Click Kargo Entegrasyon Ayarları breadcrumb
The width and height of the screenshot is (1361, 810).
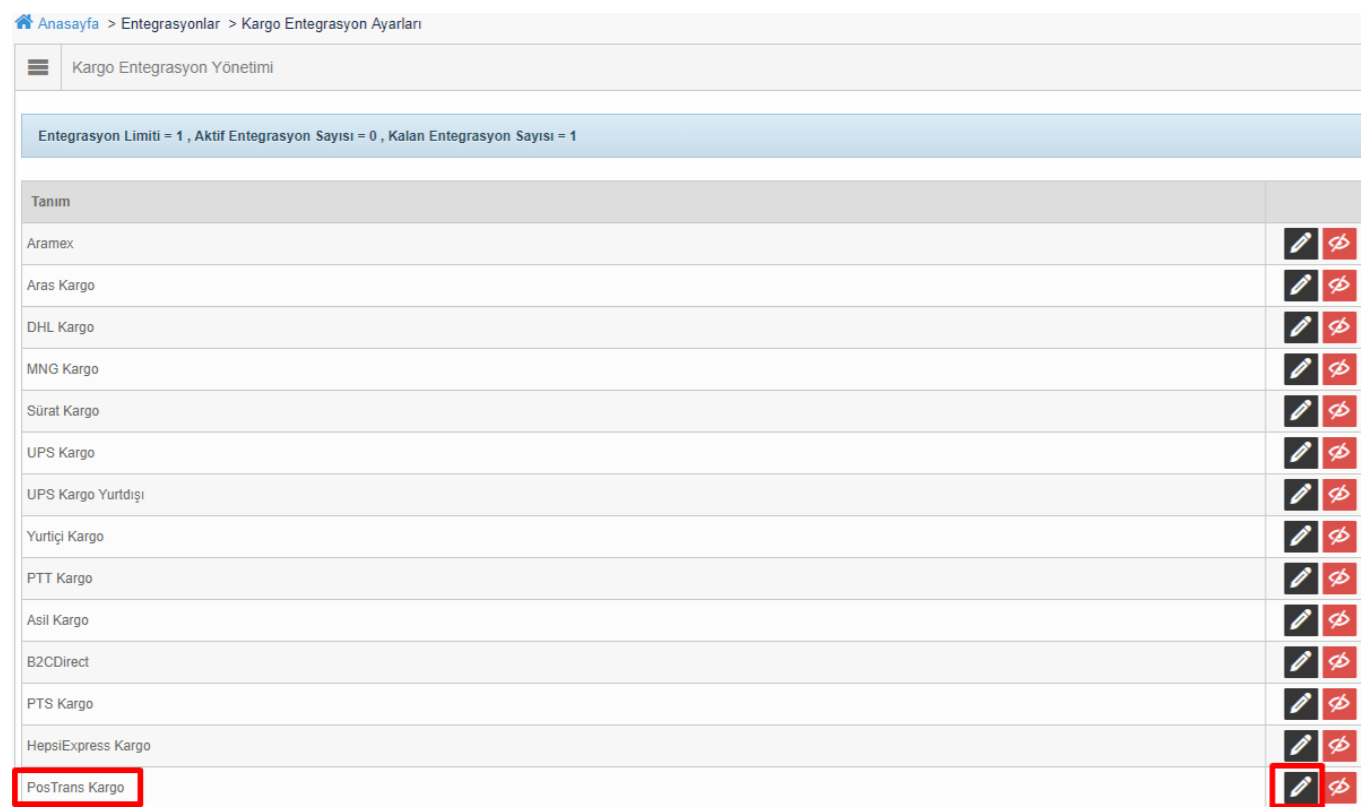(332, 24)
